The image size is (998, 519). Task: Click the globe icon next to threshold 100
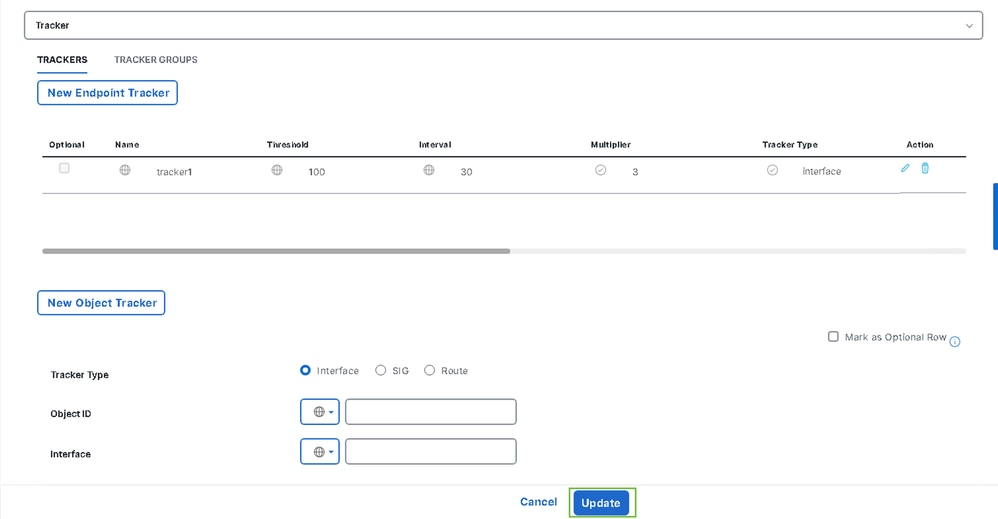pos(277,170)
